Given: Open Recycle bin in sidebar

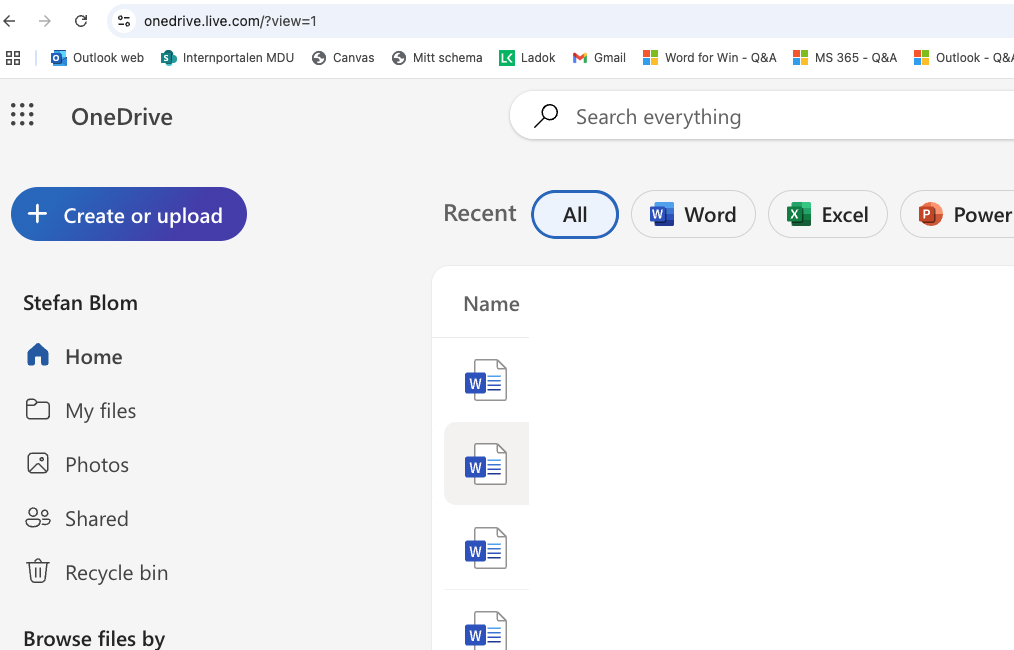Looking at the screenshot, I should point(116,572).
